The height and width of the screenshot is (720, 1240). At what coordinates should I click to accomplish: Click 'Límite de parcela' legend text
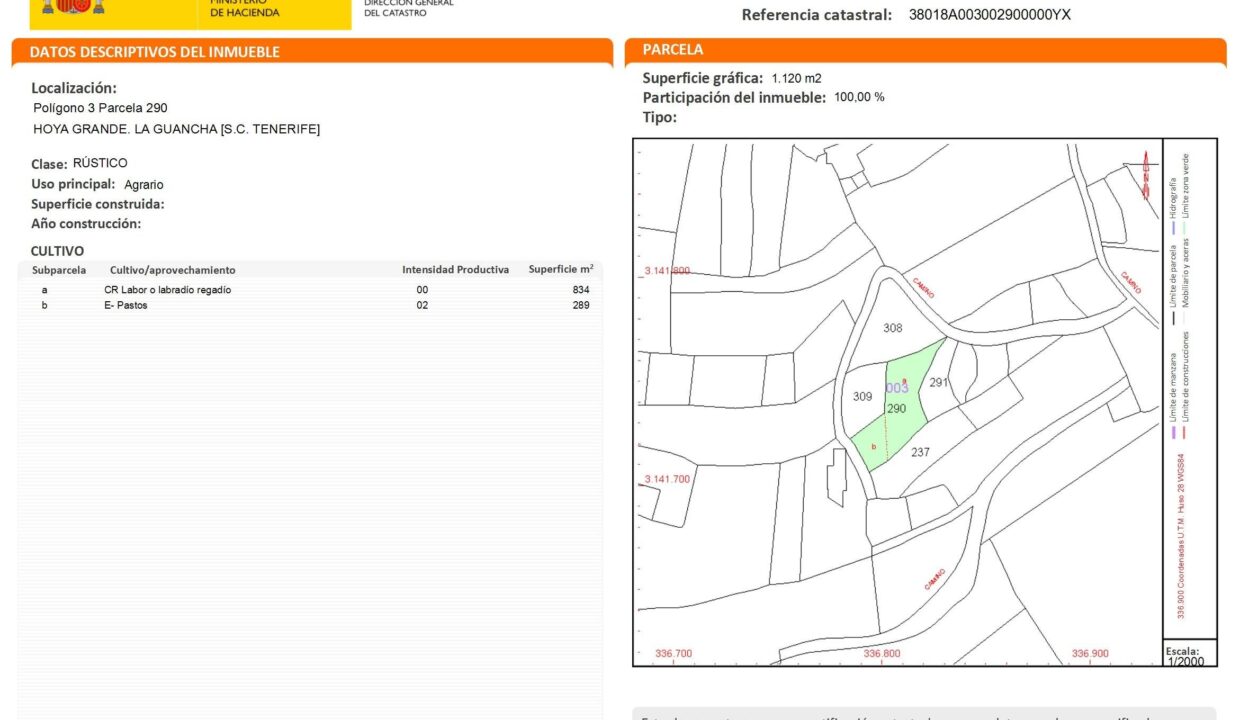[x=1173, y=277]
